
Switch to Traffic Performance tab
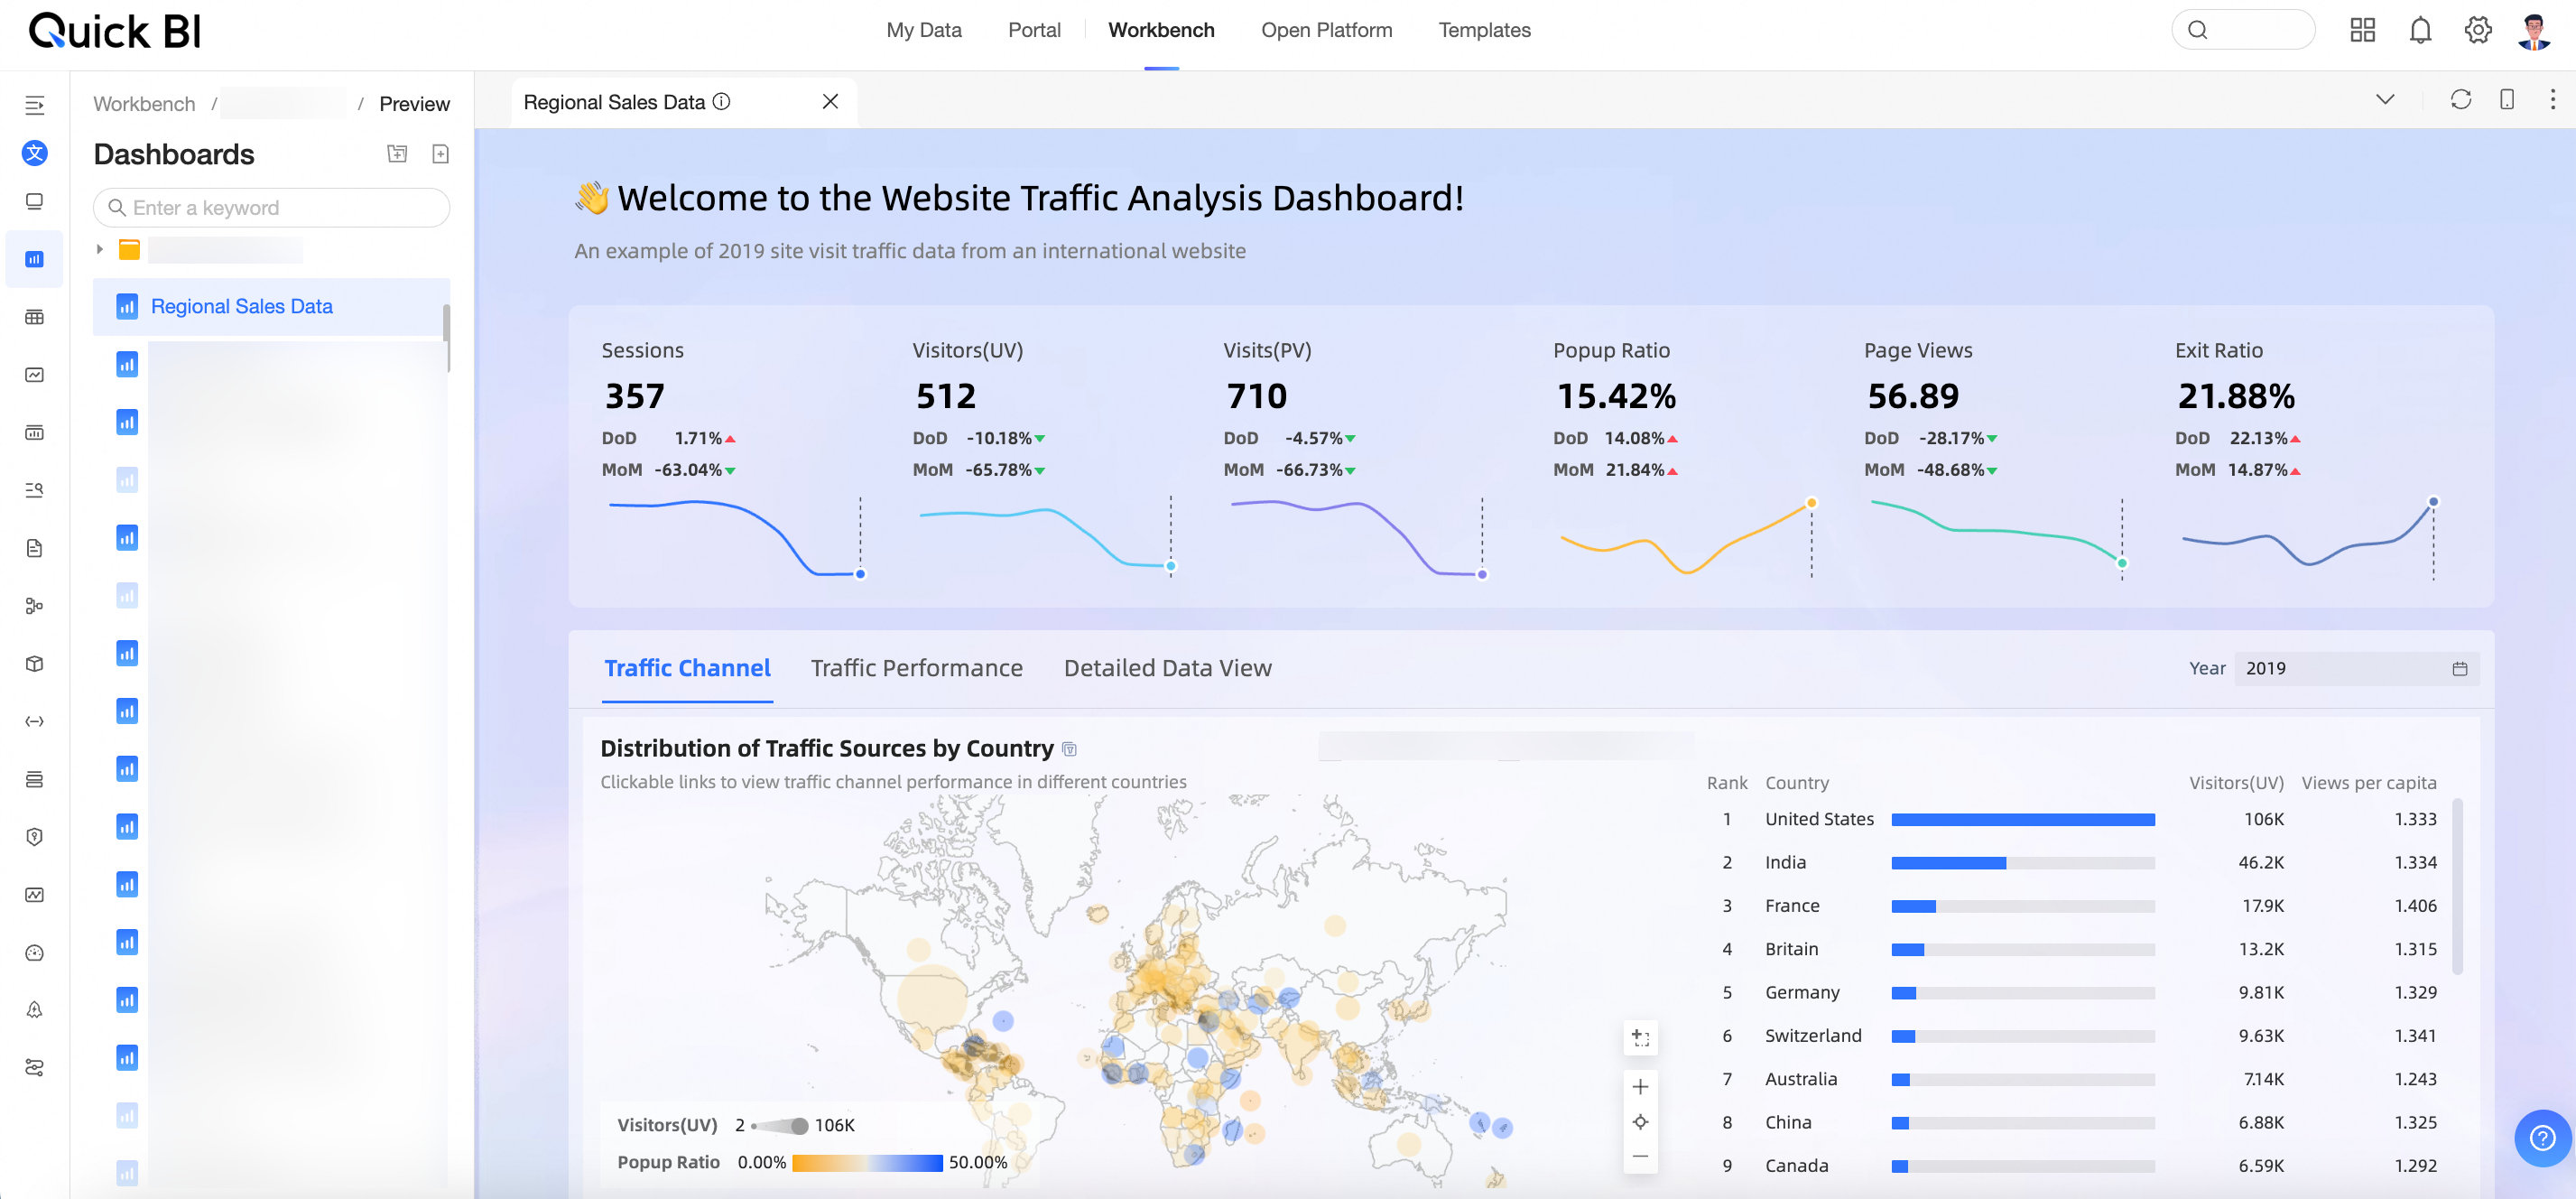pyautogui.click(x=916, y=668)
